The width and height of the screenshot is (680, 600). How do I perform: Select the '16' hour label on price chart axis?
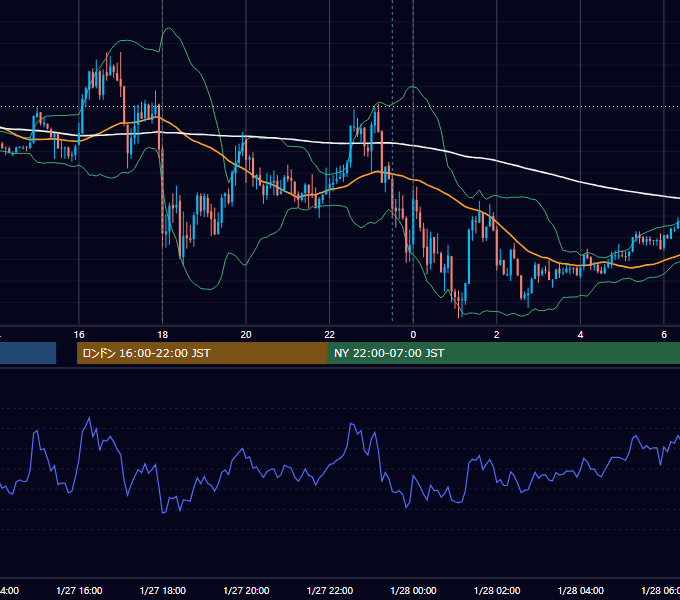pyautogui.click(x=79, y=335)
